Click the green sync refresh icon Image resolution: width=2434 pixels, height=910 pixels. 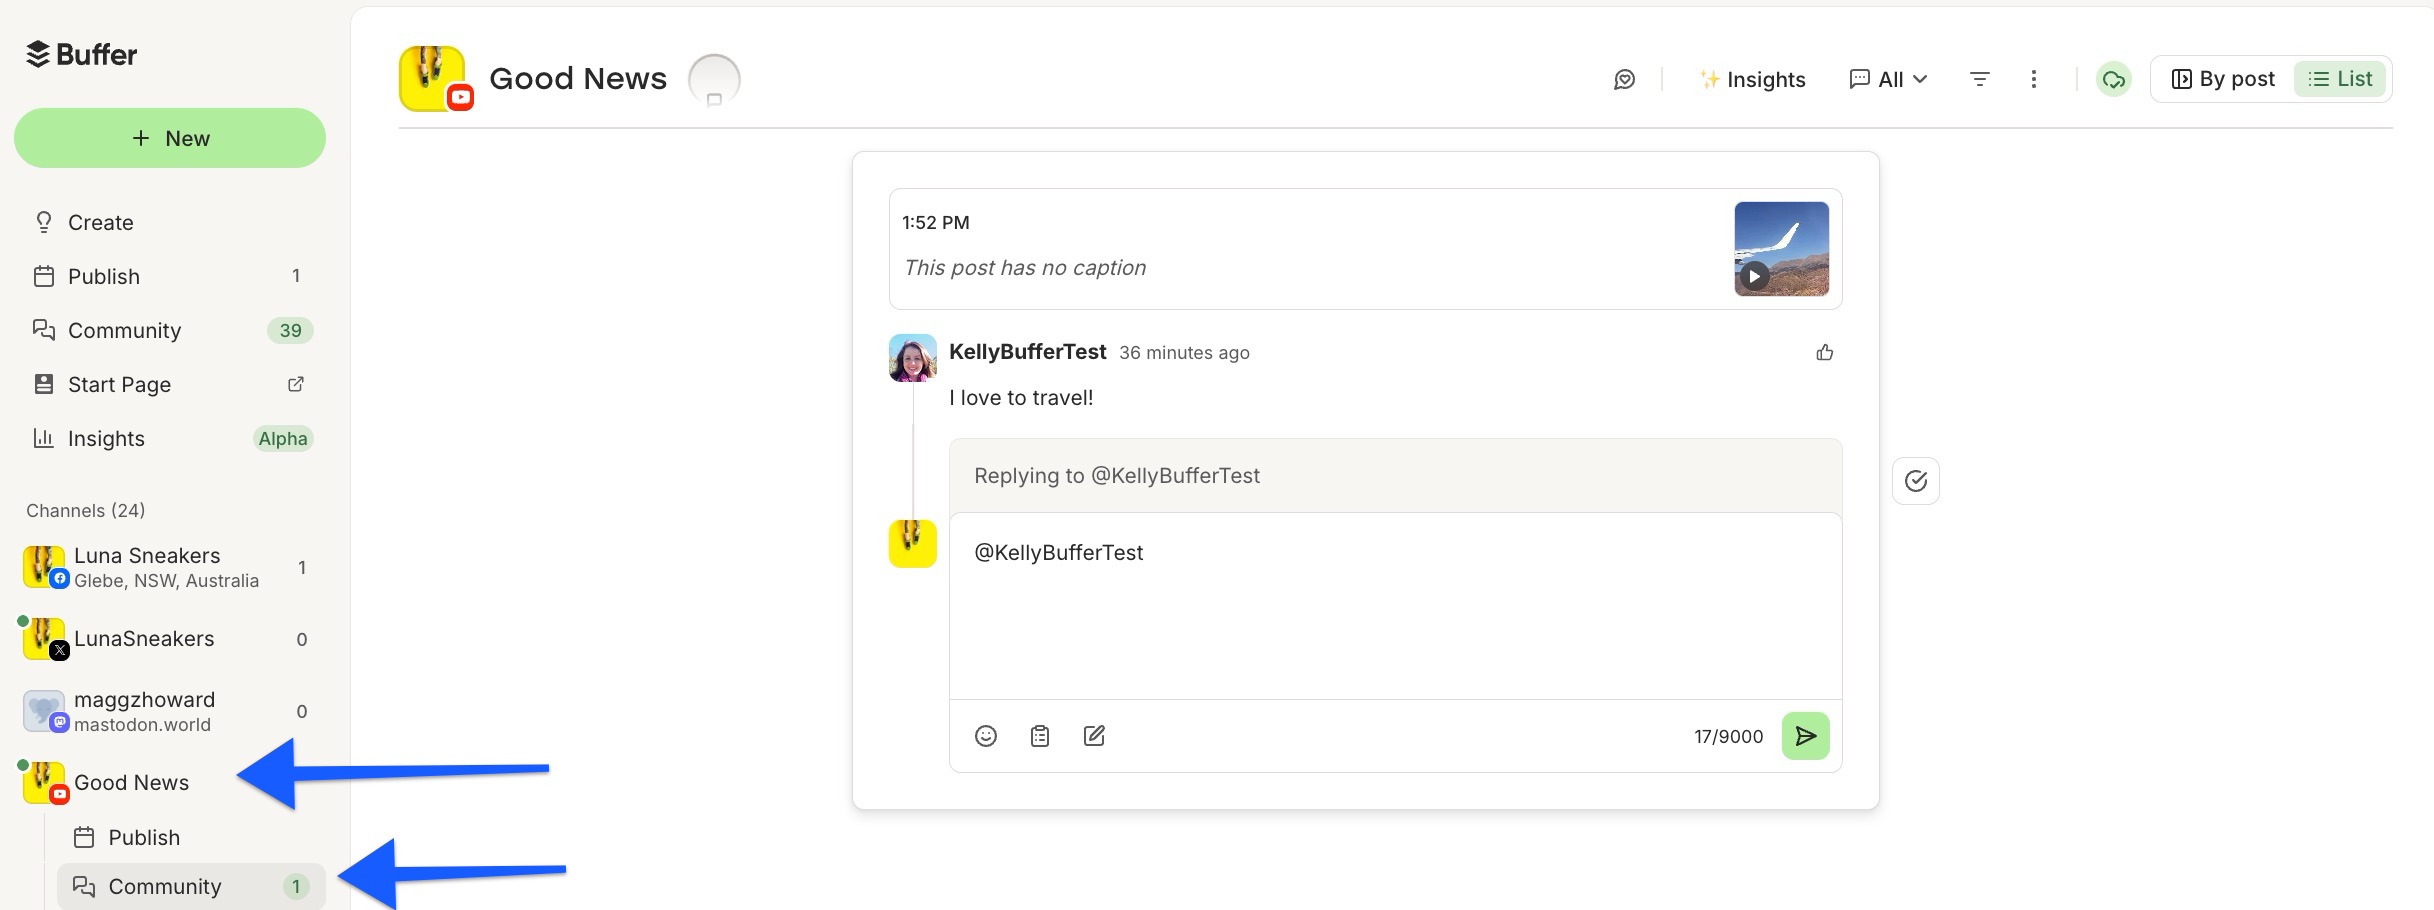tap(2114, 79)
